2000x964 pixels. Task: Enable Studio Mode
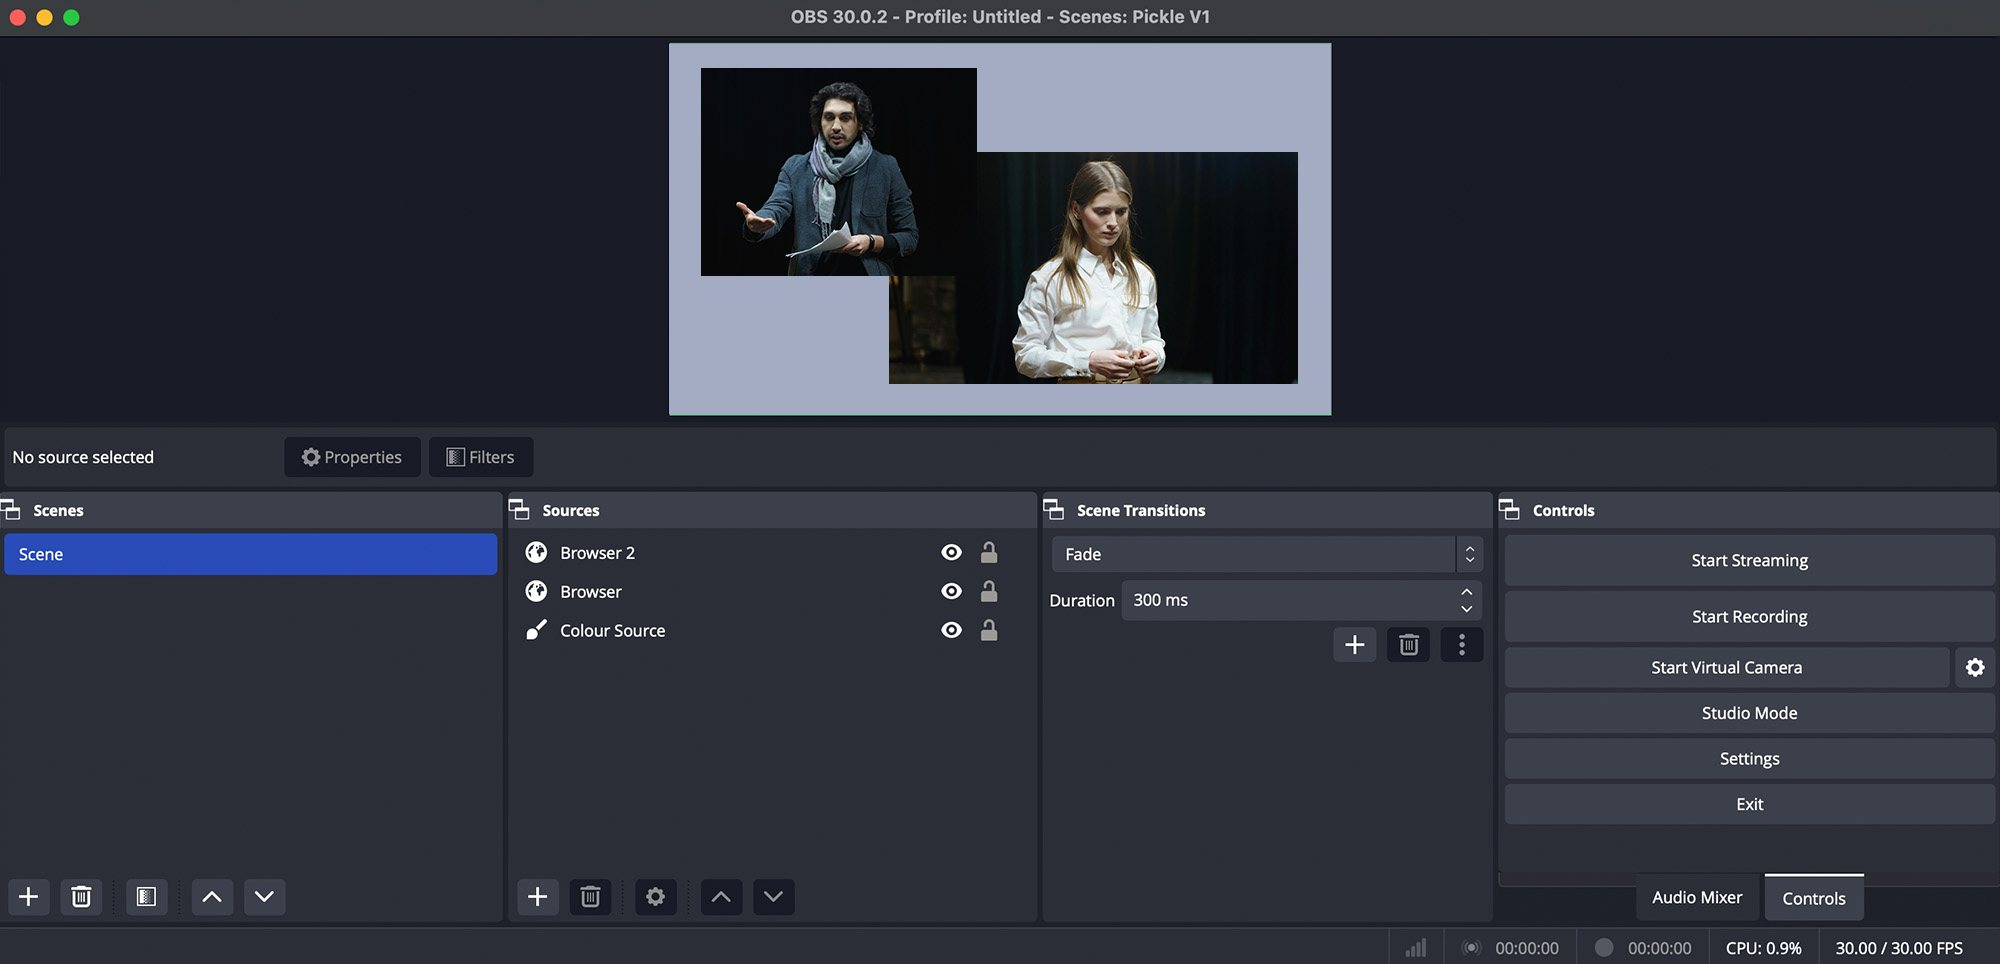(x=1749, y=713)
